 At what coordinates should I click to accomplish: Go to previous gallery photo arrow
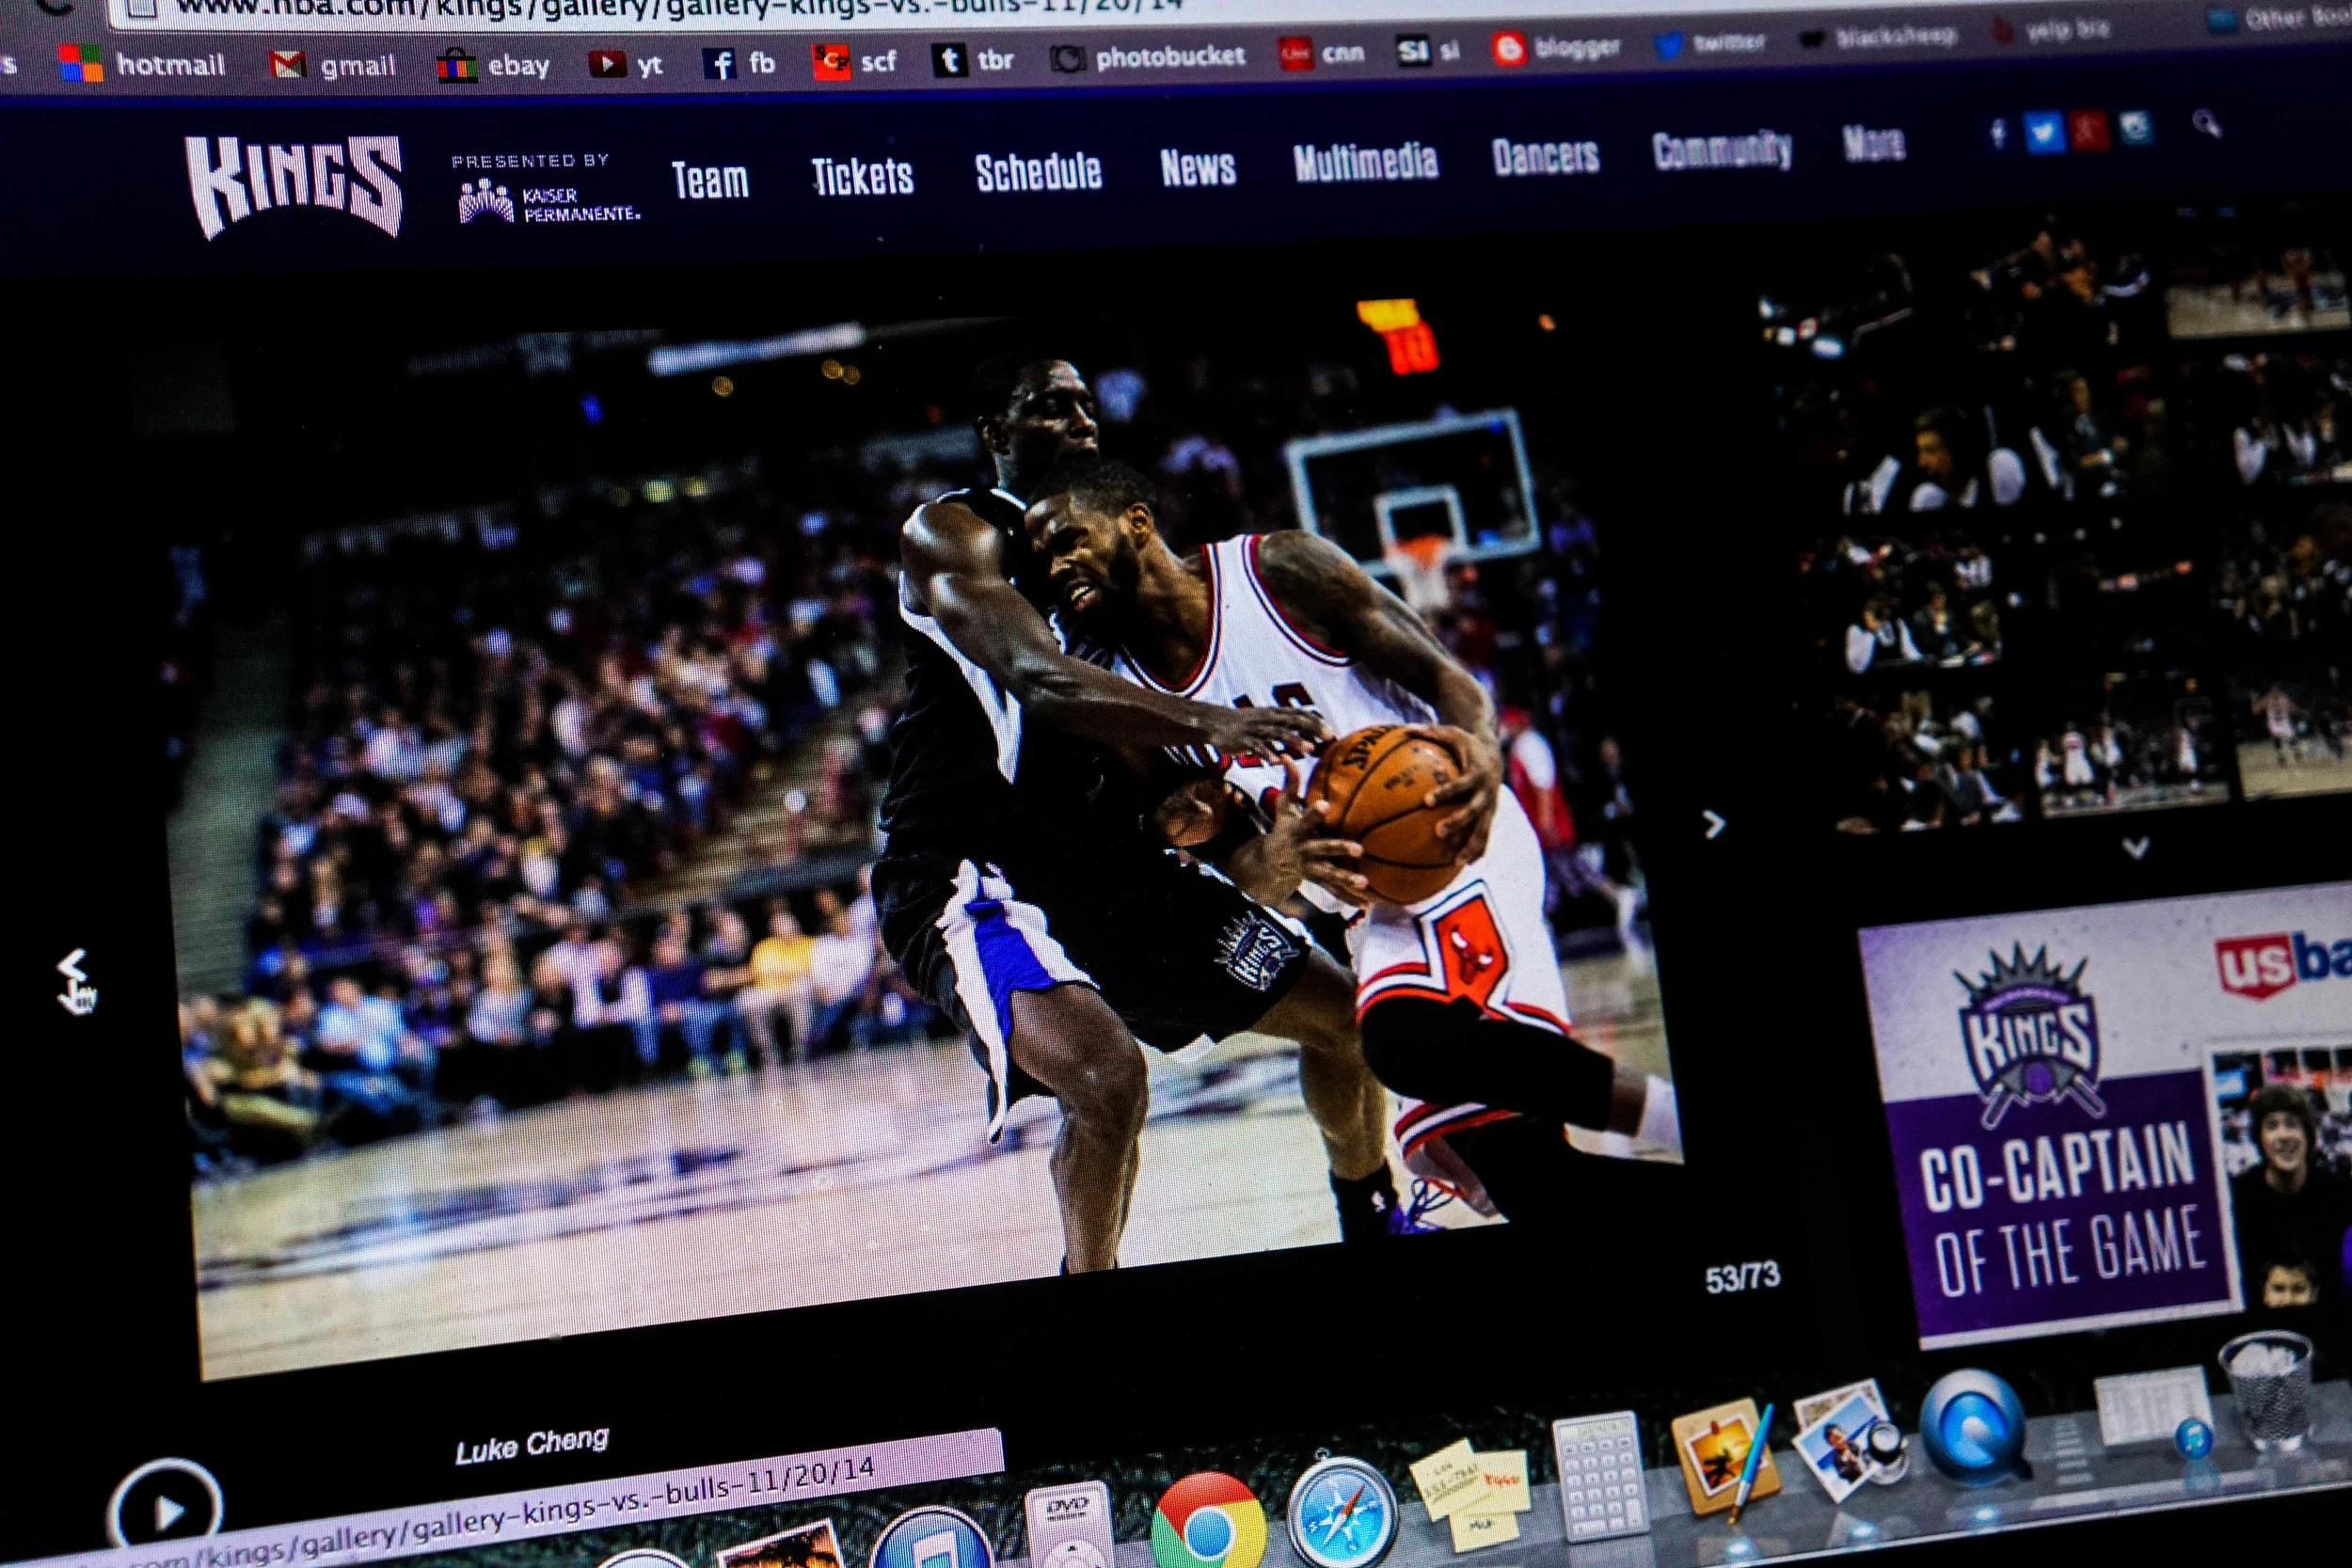pyautogui.click(x=72, y=966)
